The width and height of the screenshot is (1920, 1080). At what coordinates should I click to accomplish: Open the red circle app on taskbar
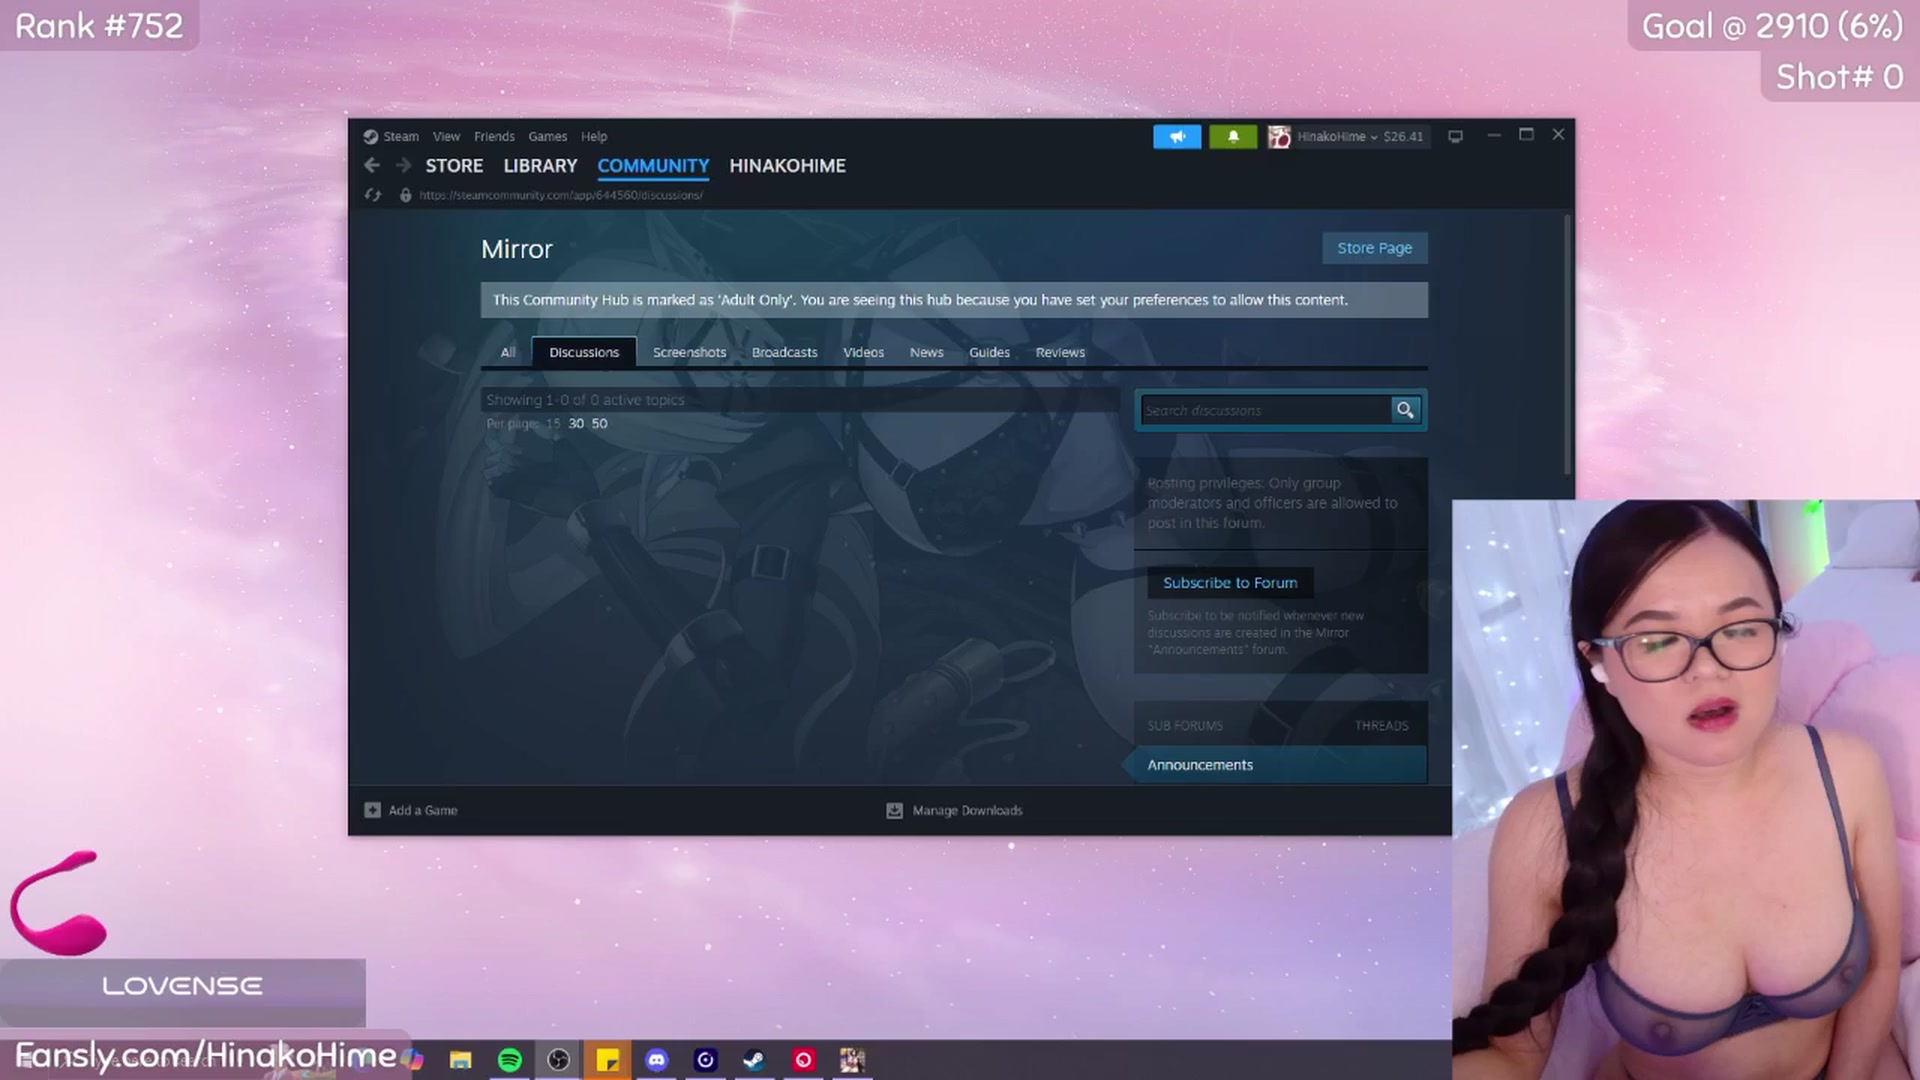pos(803,1060)
